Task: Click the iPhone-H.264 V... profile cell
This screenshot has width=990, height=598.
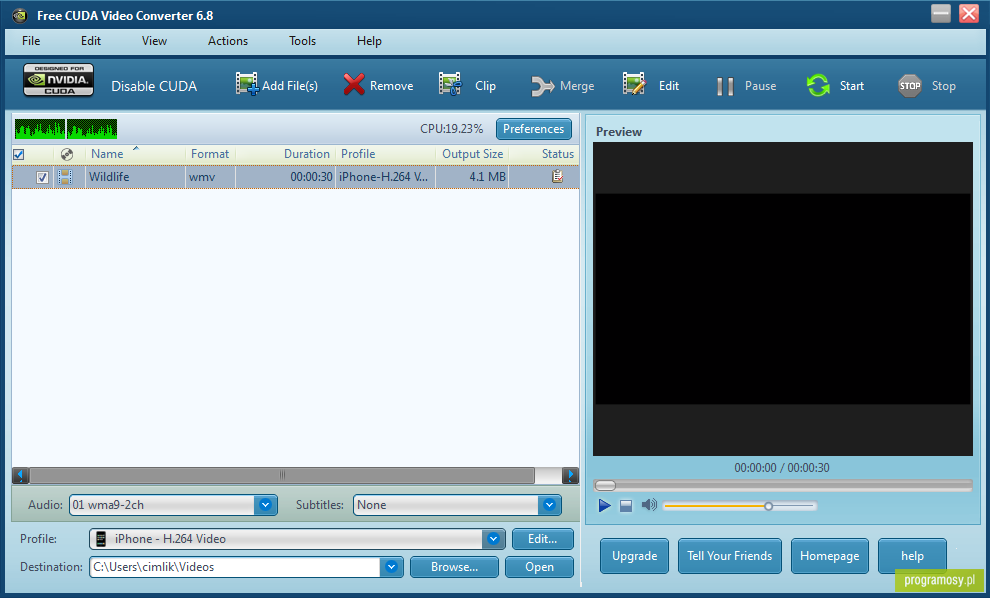Action: tap(385, 177)
